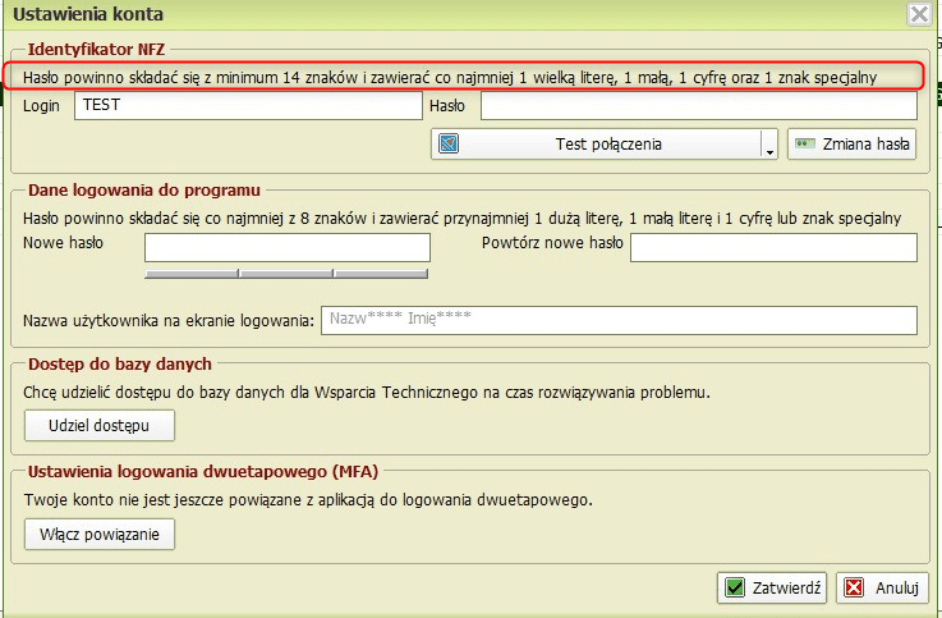Viewport: 942px width, 618px height.
Task: Click the red X icon on Anuluj
Action: [x=854, y=587]
